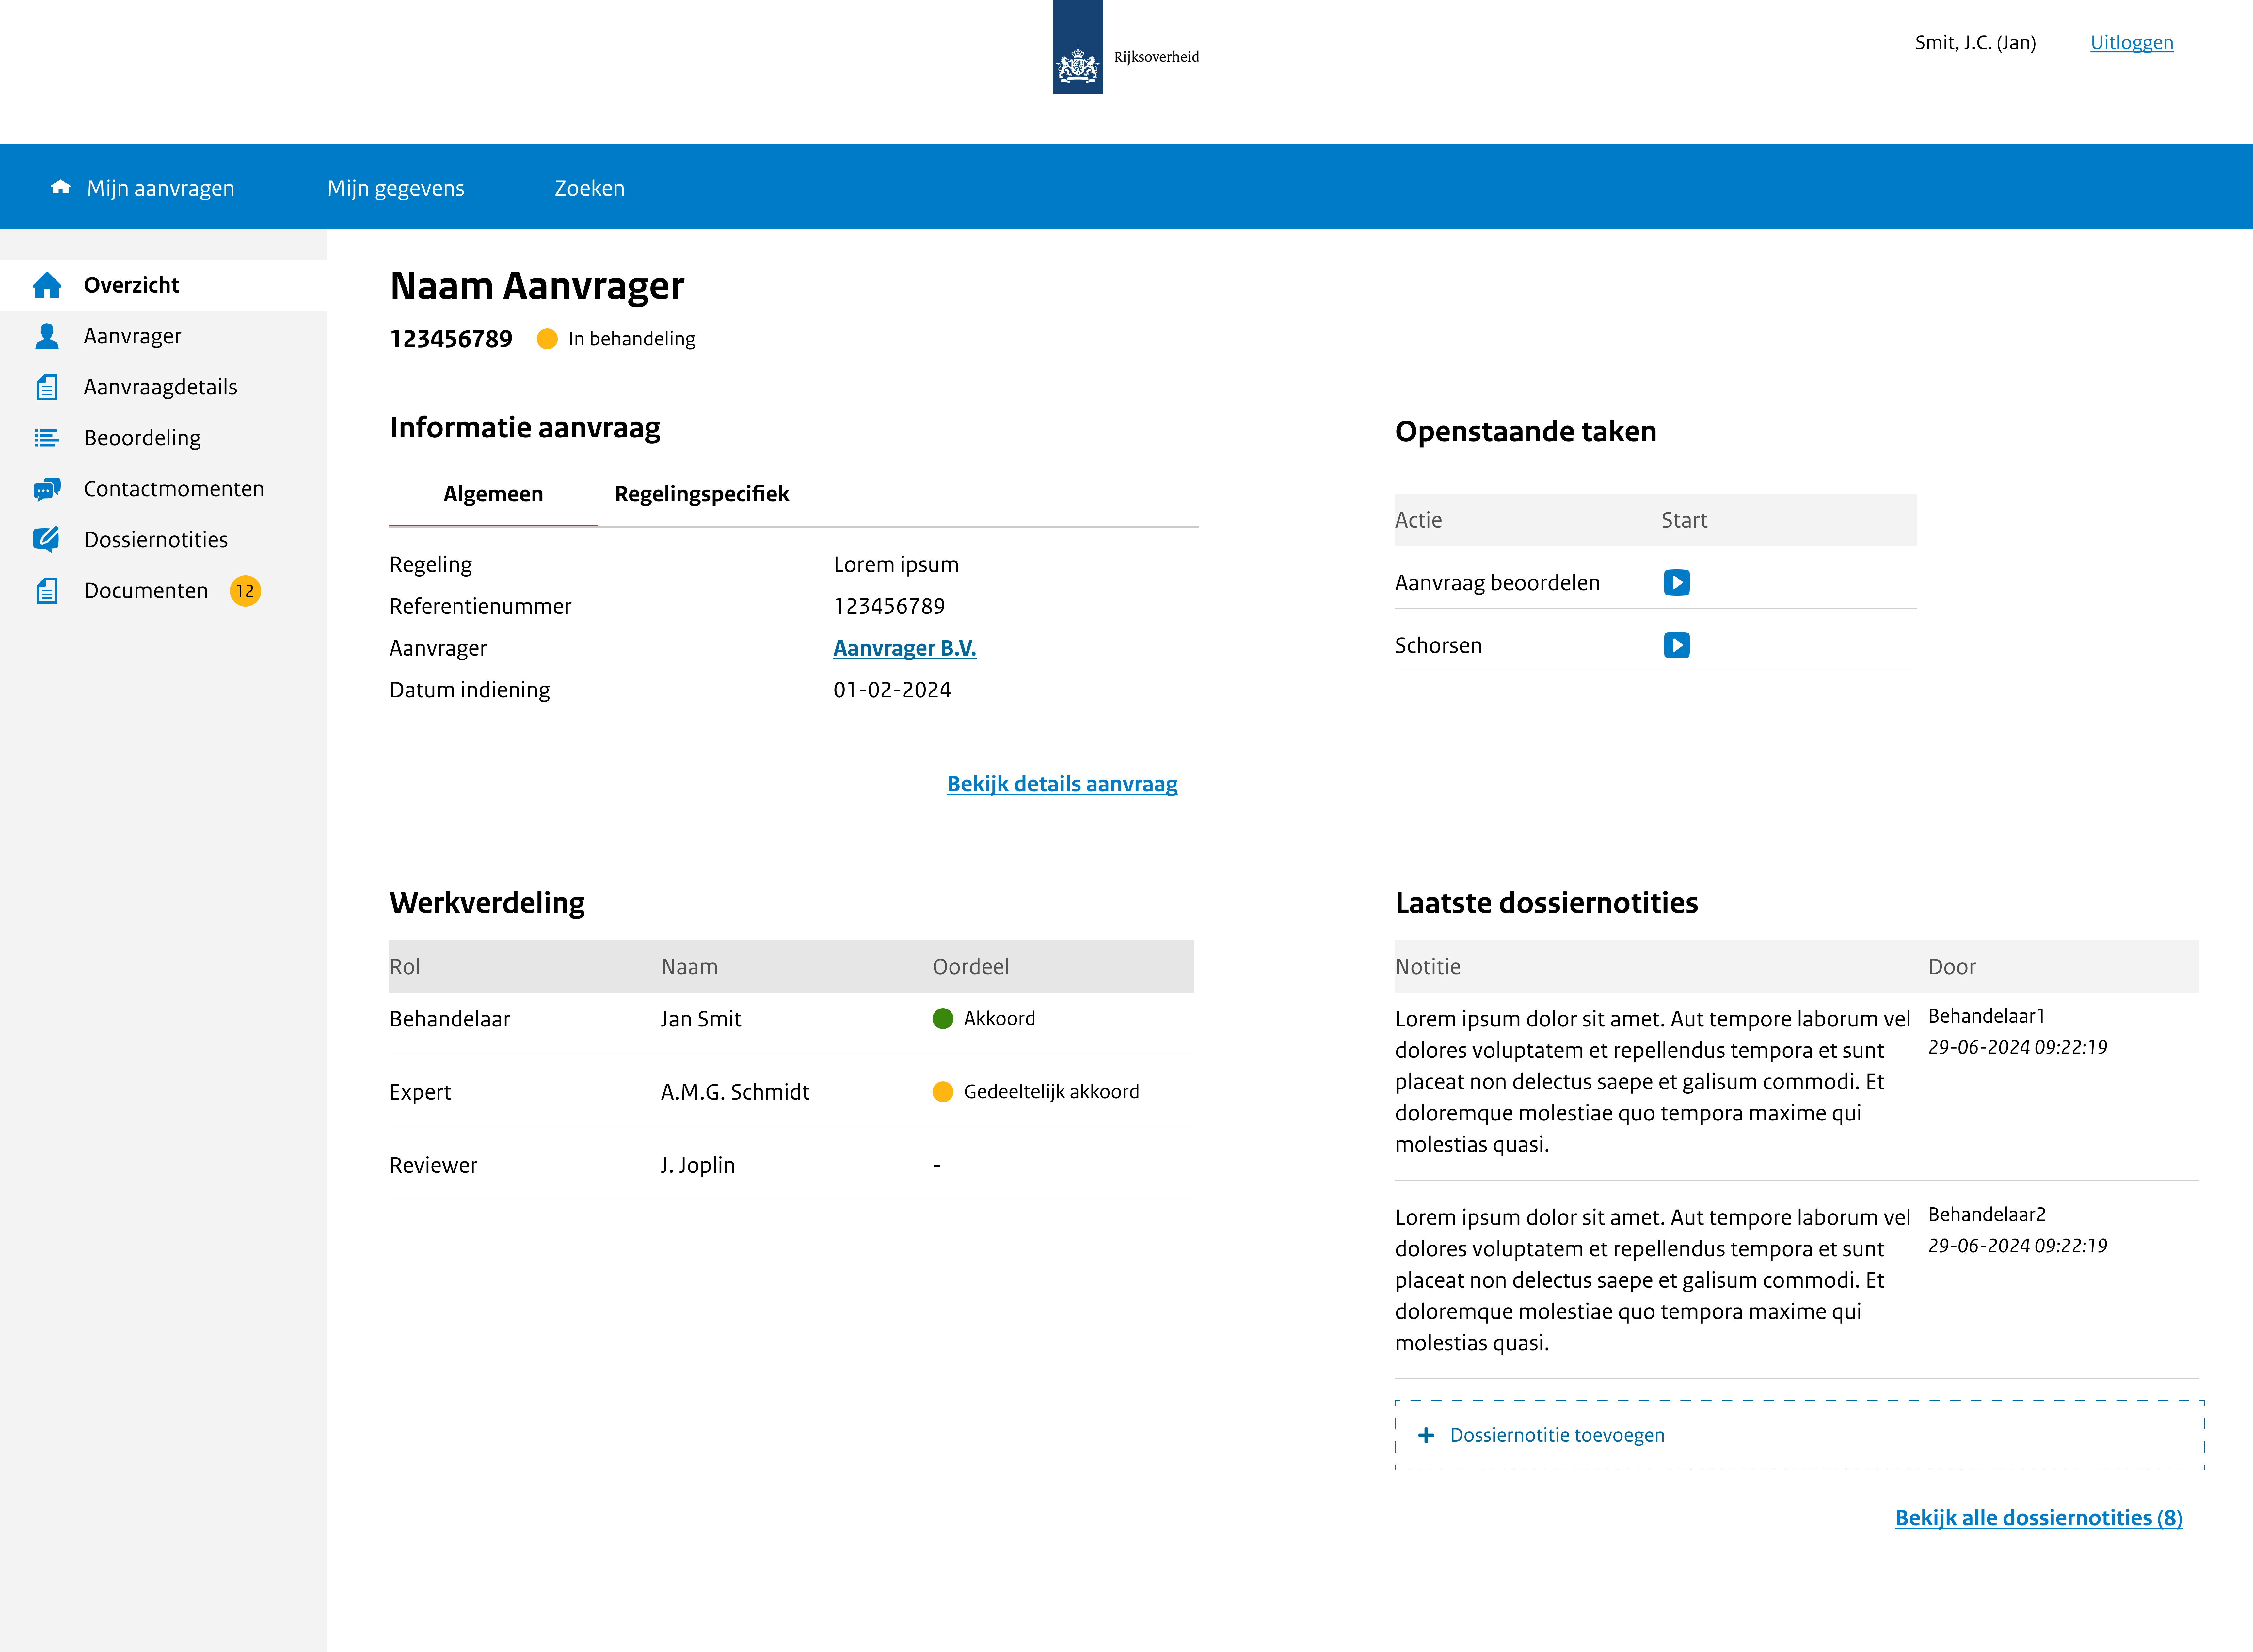
Task: Click the orange 12 badge on Documenten
Action: [245, 591]
